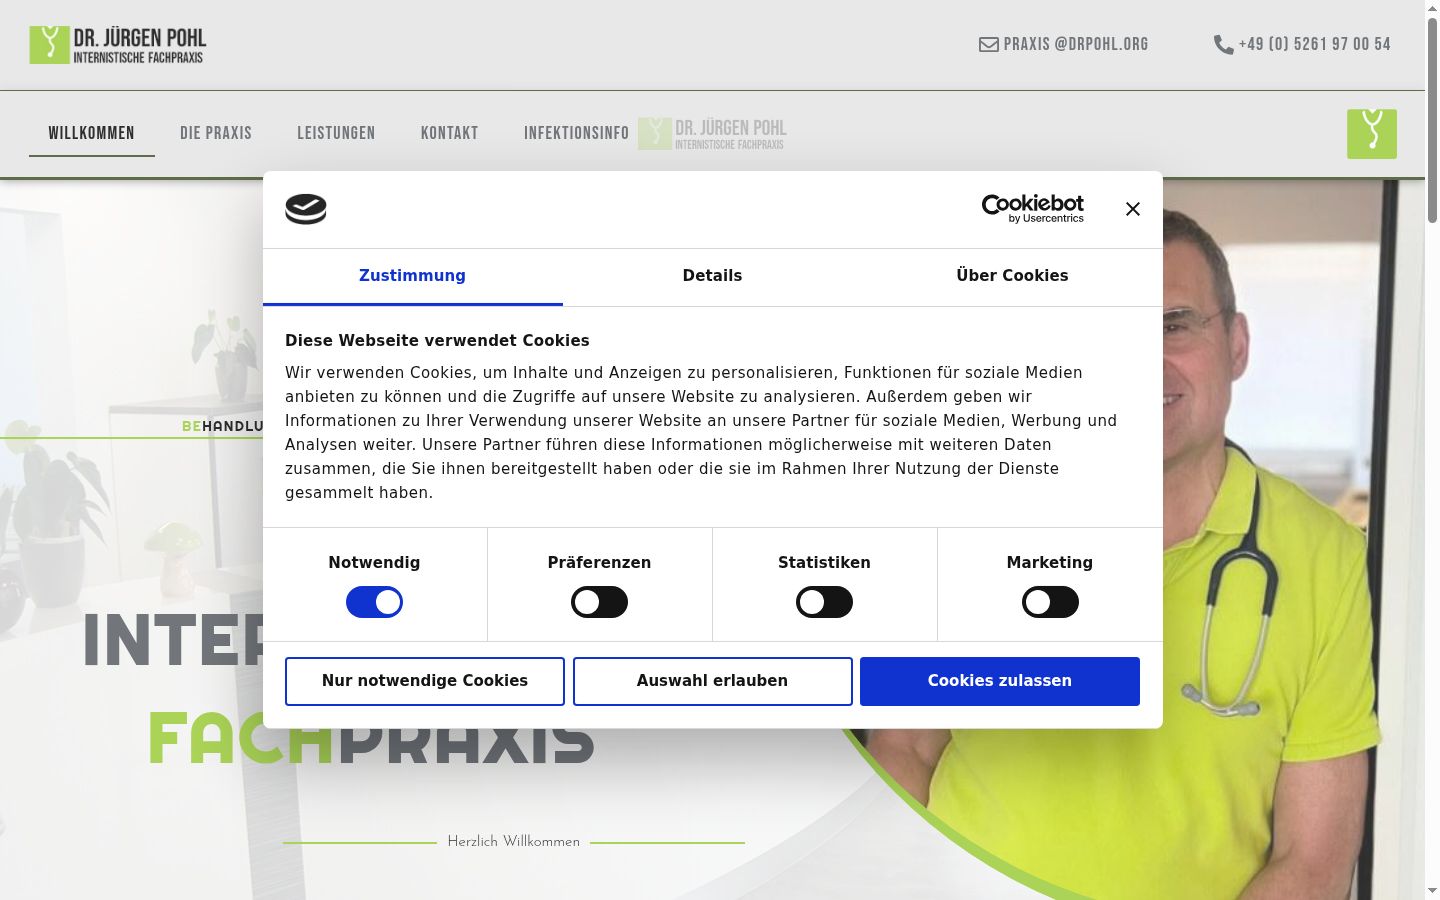Close the cookie consent dialog
Viewport: 1440px width, 900px height.
tap(1133, 209)
